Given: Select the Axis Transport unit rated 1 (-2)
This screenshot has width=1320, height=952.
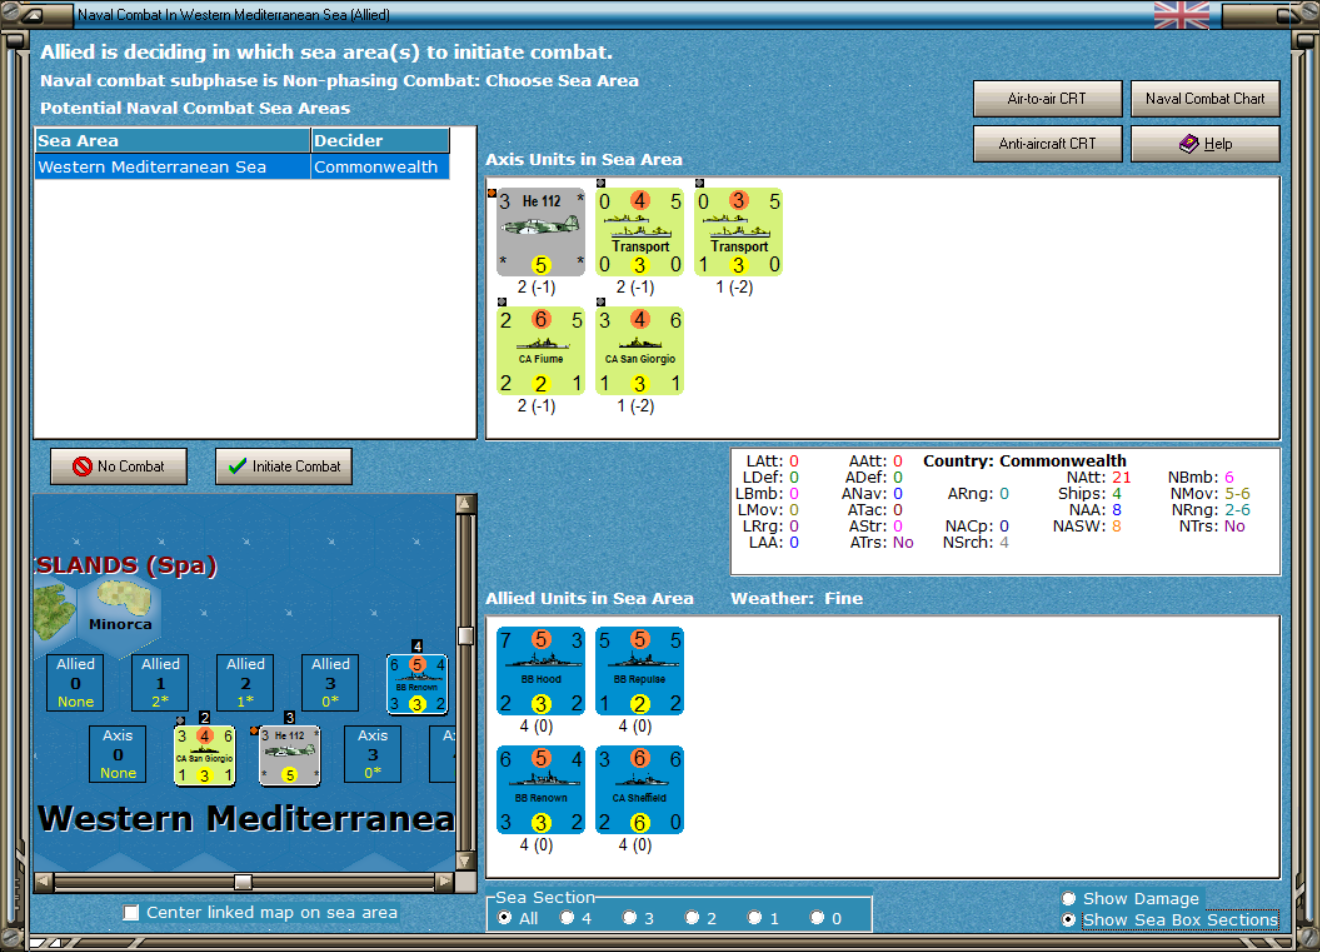Looking at the screenshot, I should click(x=739, y=232).
